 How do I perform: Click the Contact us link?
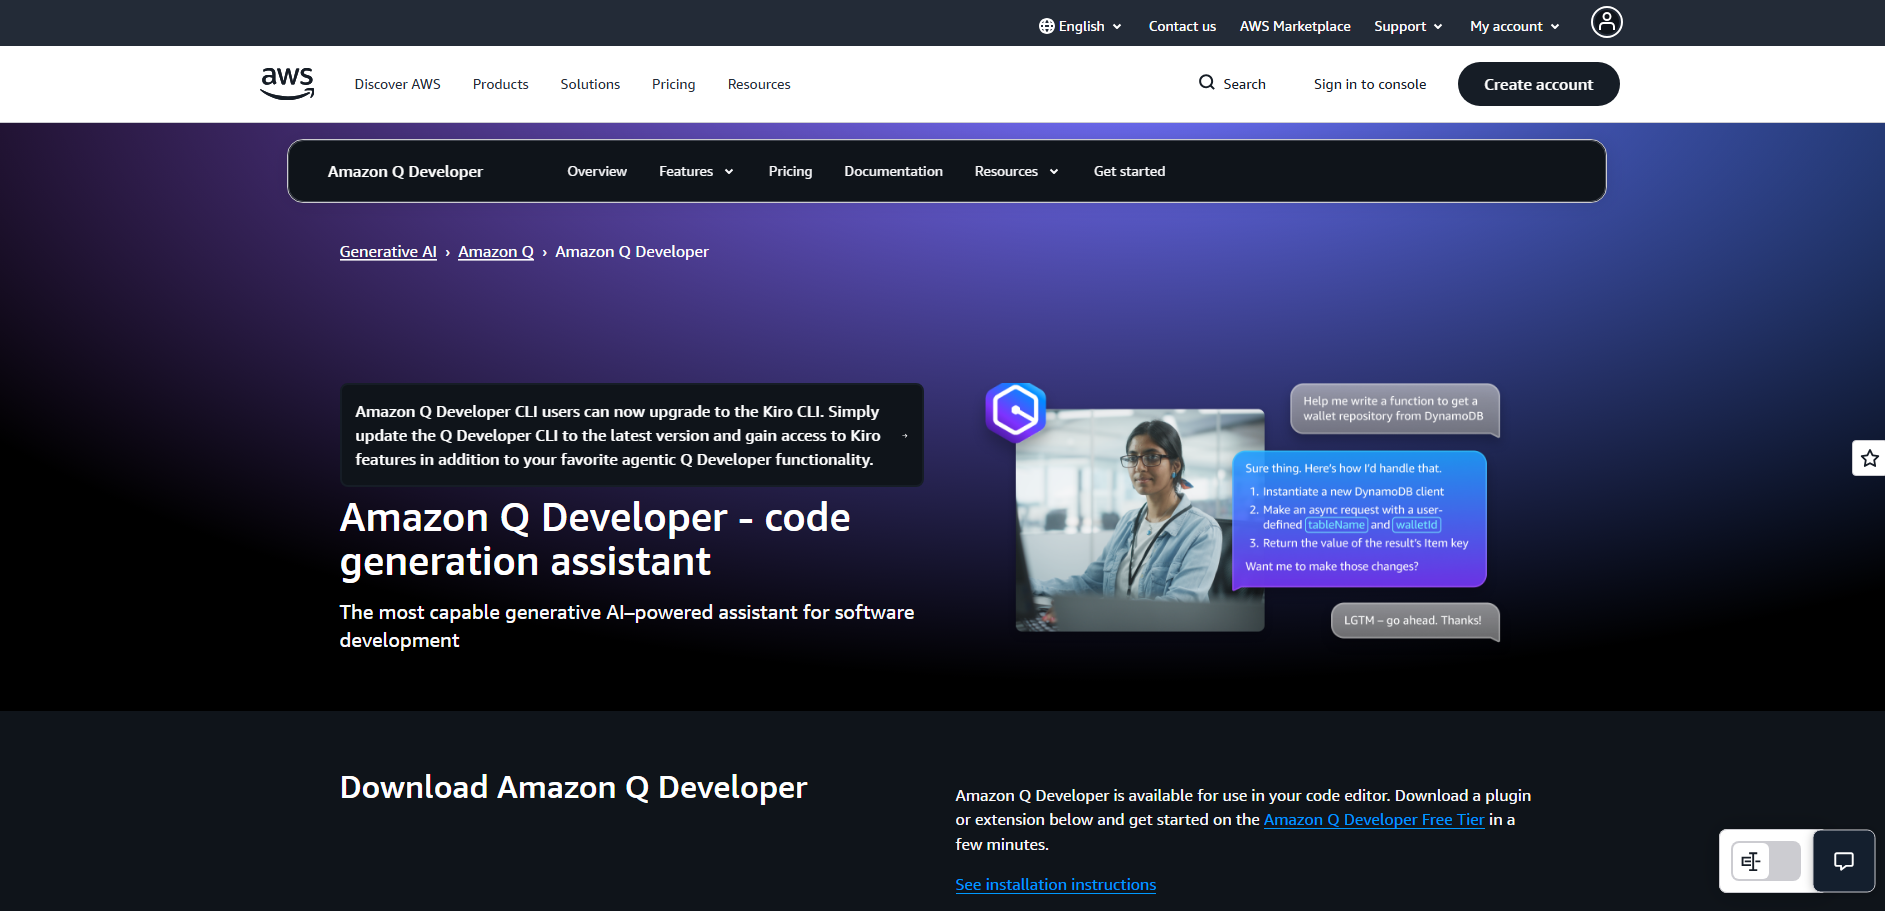coord(1182,26)
